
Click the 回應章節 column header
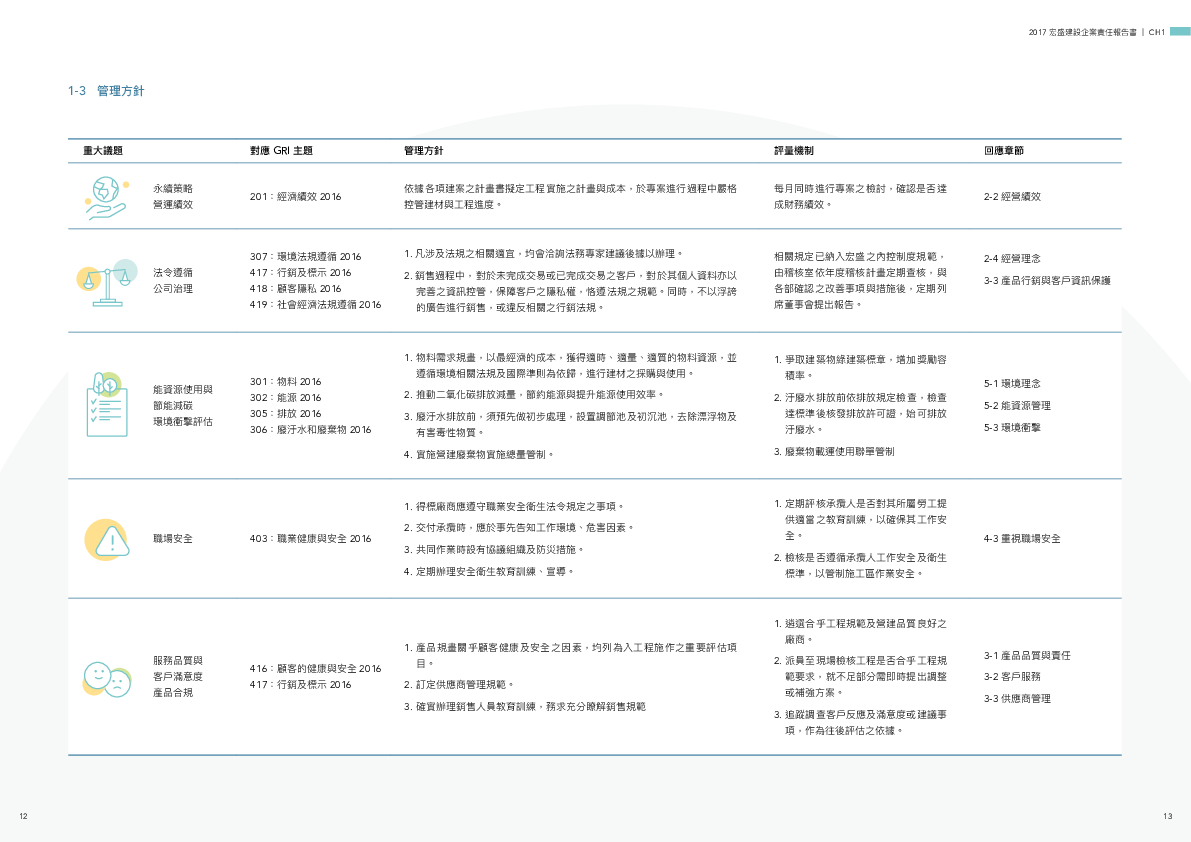click(x=1003, y=151)
